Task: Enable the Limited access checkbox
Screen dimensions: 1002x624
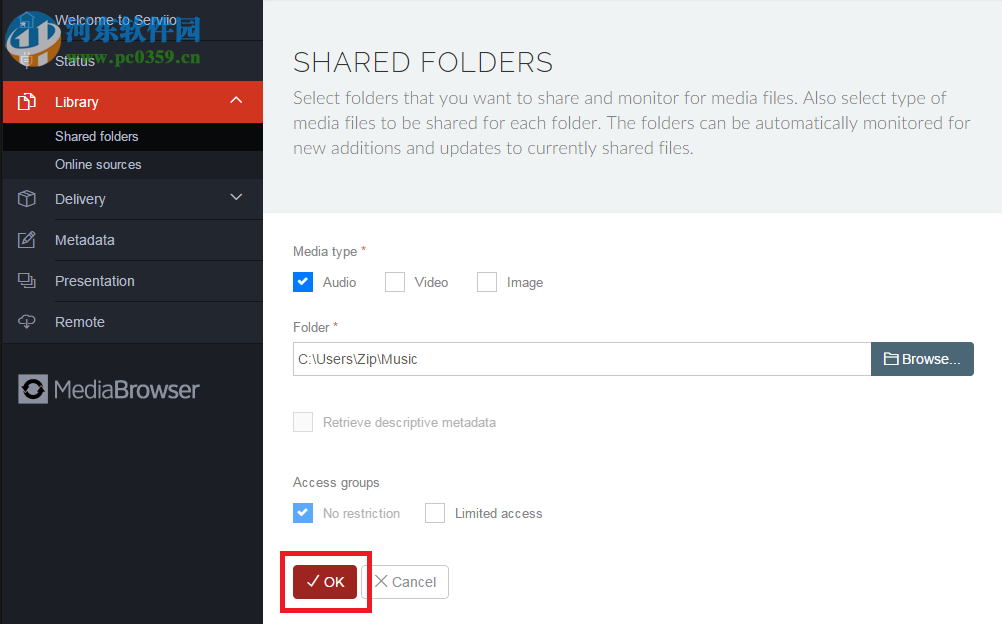Action: (x=435, y=513)
